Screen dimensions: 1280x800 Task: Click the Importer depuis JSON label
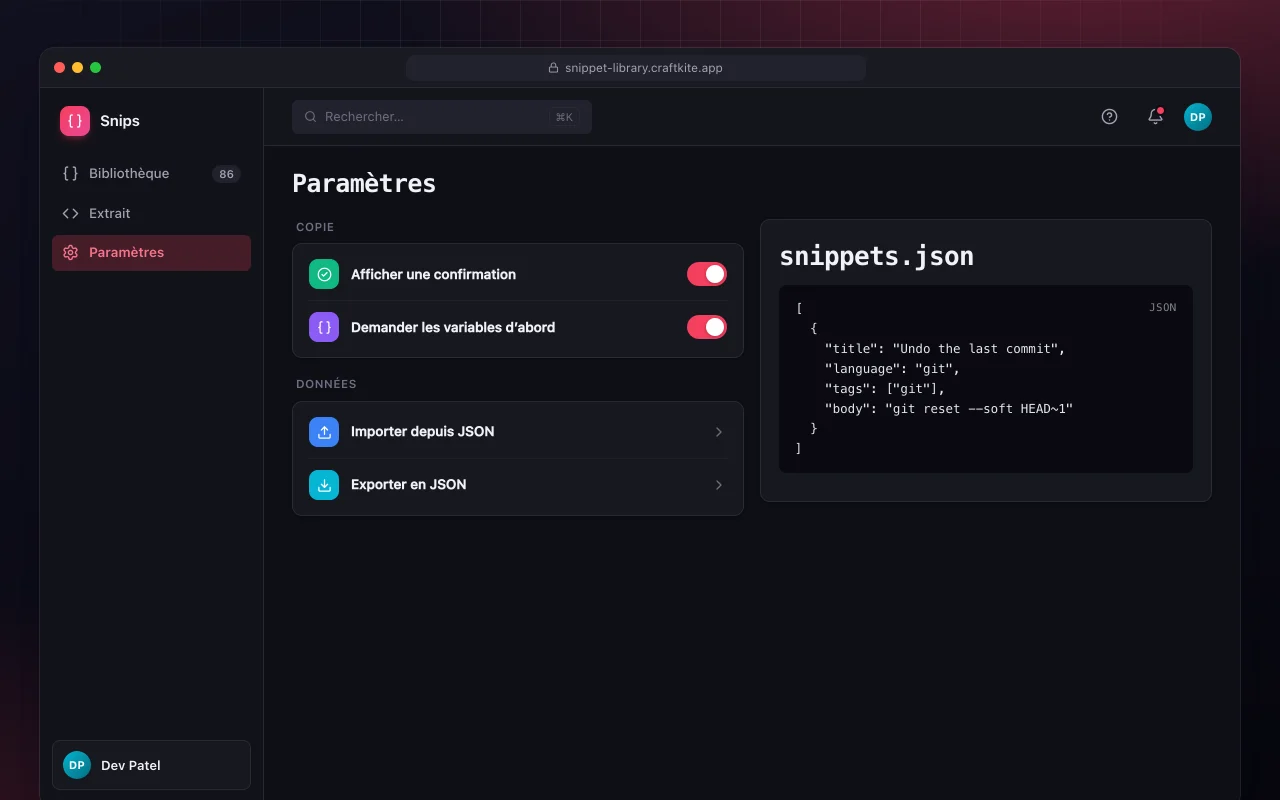422,432
